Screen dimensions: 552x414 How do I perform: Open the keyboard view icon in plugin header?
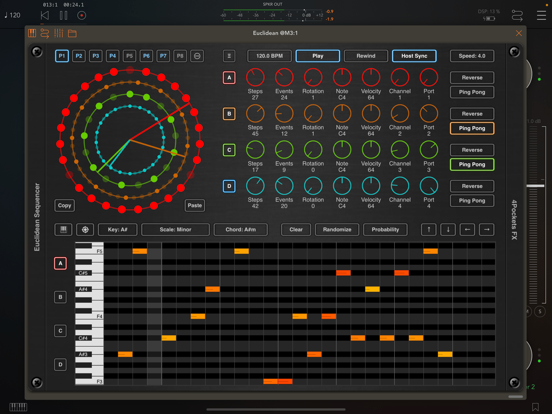(x=32, y=33)
